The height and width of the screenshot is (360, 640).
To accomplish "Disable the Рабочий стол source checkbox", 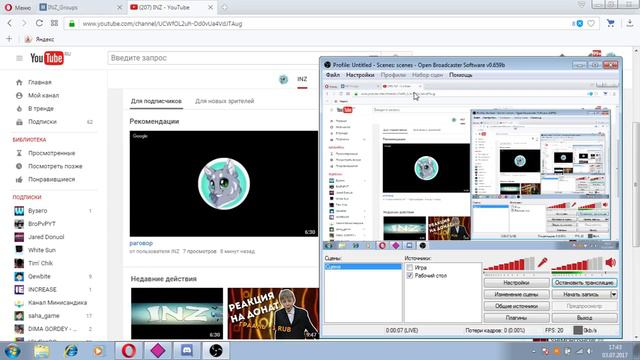I will coord(410,276).
